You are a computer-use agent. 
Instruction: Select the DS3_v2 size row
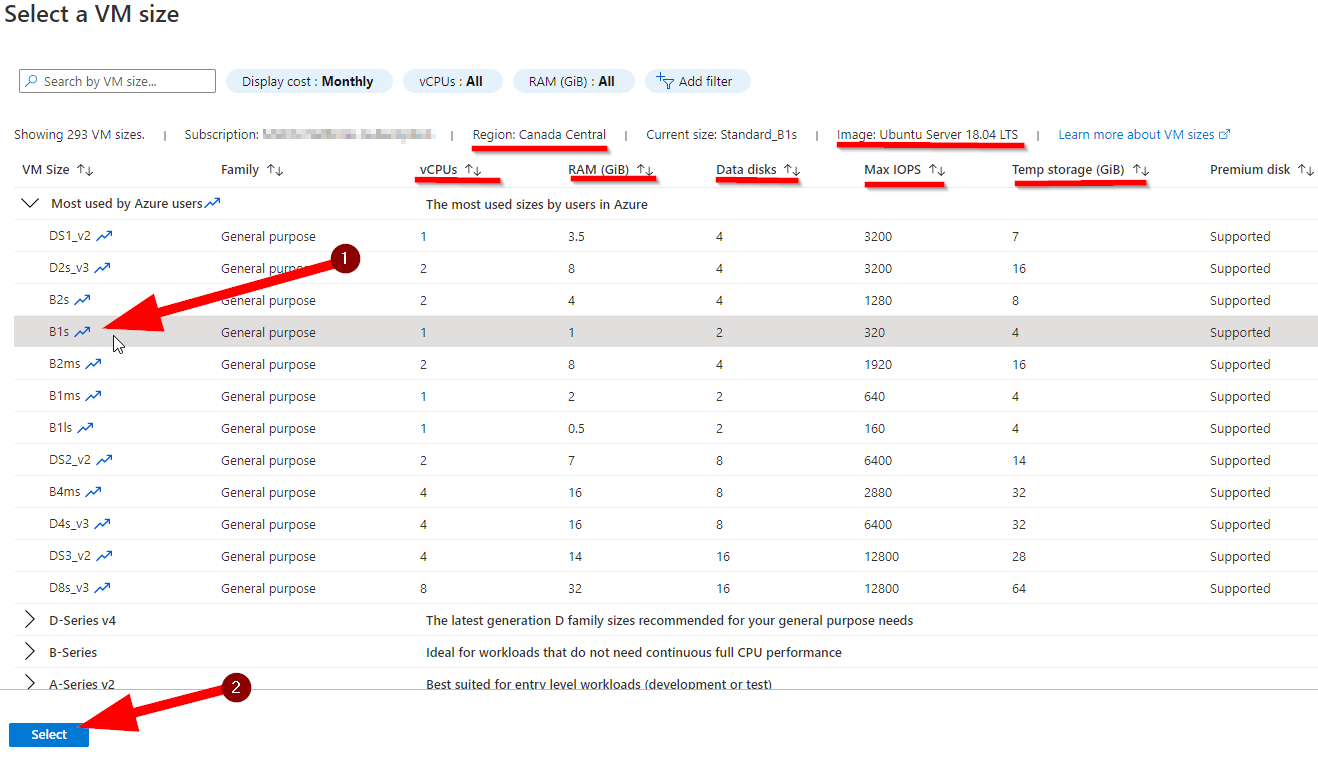pos(666,556)
